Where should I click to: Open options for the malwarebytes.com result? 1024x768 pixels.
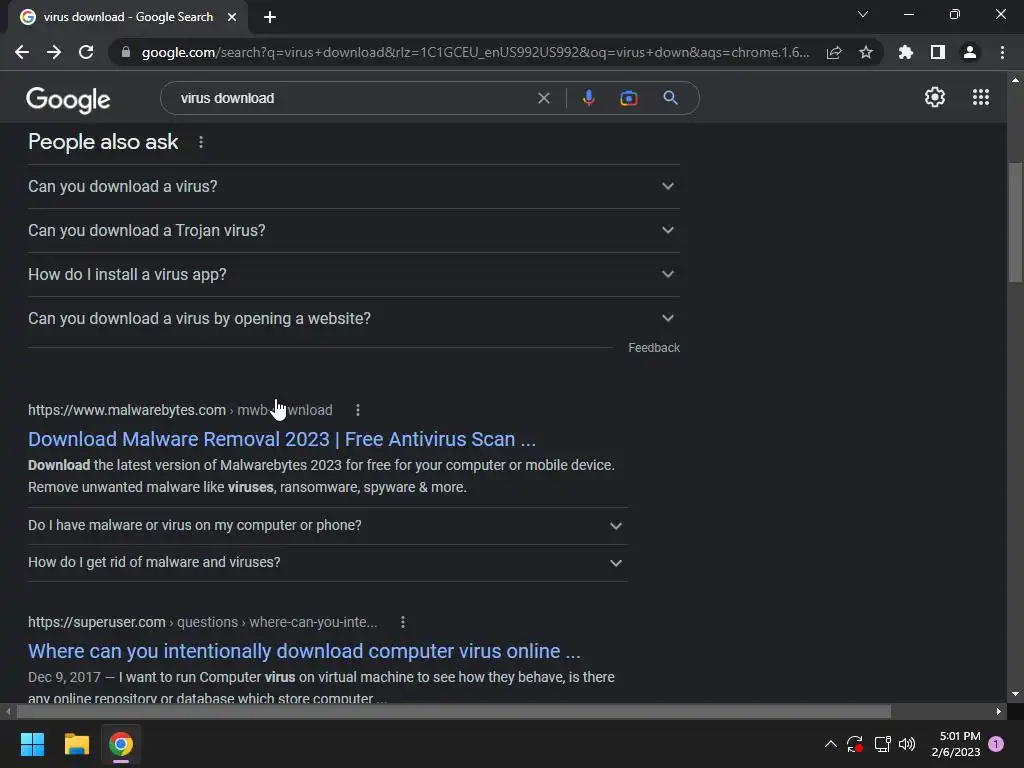[358, 410]
